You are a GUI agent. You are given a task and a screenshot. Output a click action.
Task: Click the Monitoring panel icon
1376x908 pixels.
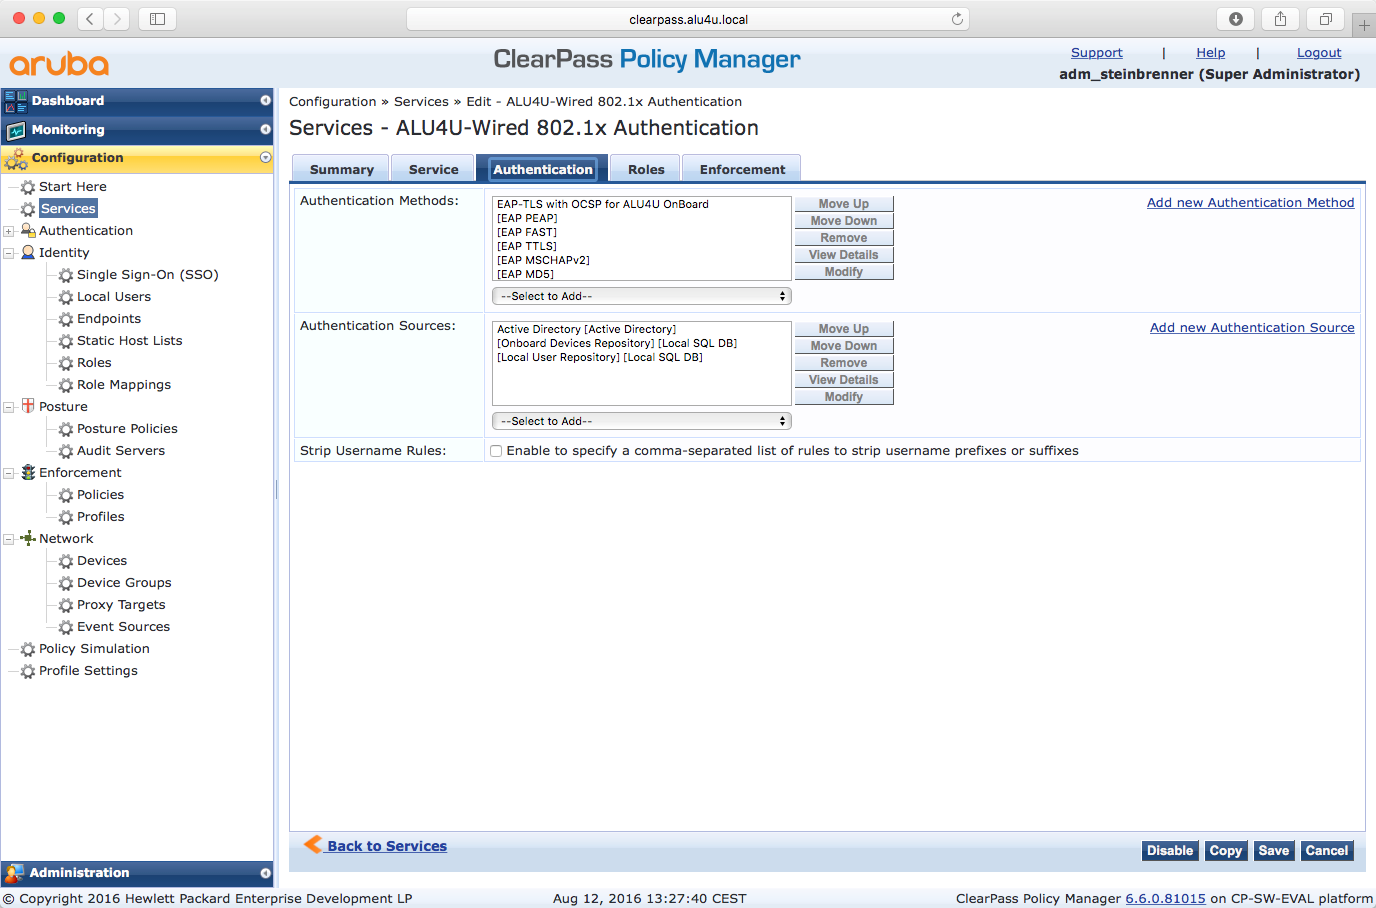(16, 130)
